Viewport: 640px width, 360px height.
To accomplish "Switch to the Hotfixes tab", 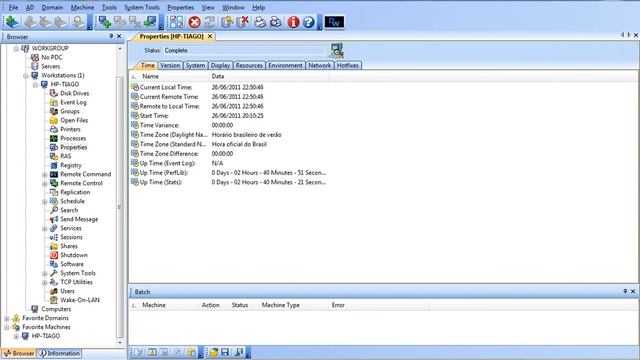I will click(348, 65).
